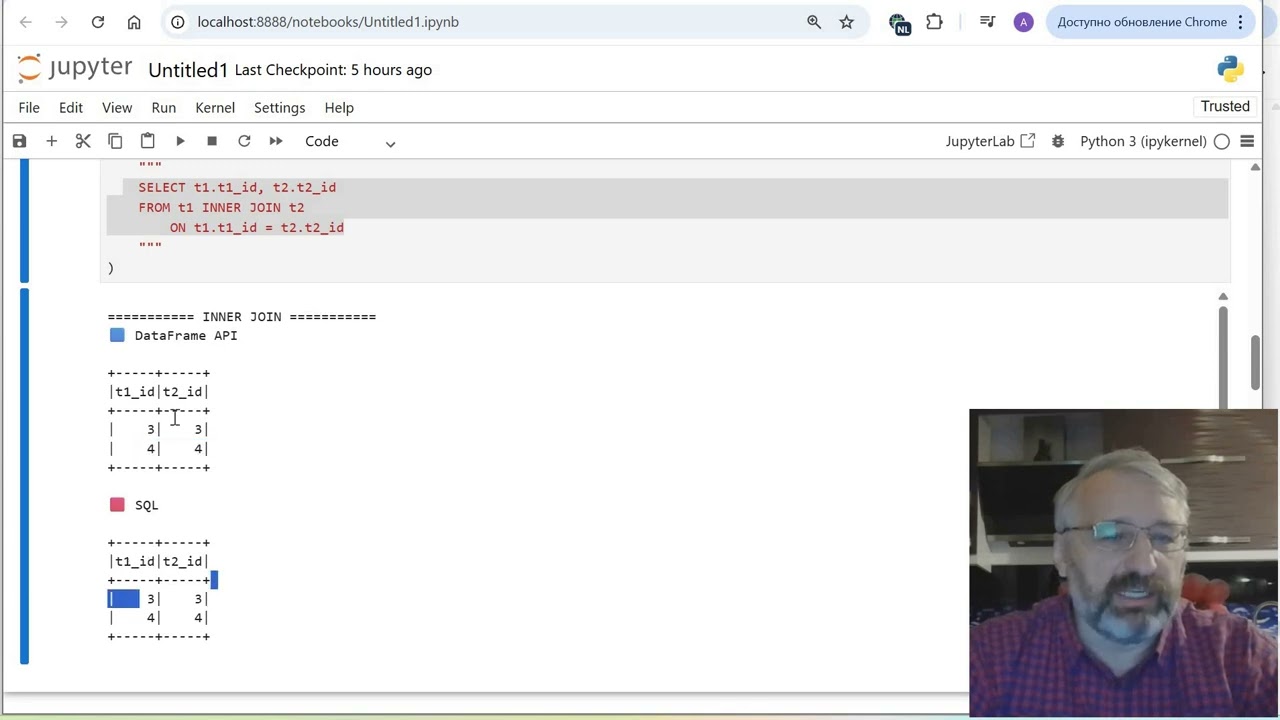Click the SELECT t1.t1_id, t2.t2_id line
The height and width of the screenshot is (720, 1280).
pos(237,187)
